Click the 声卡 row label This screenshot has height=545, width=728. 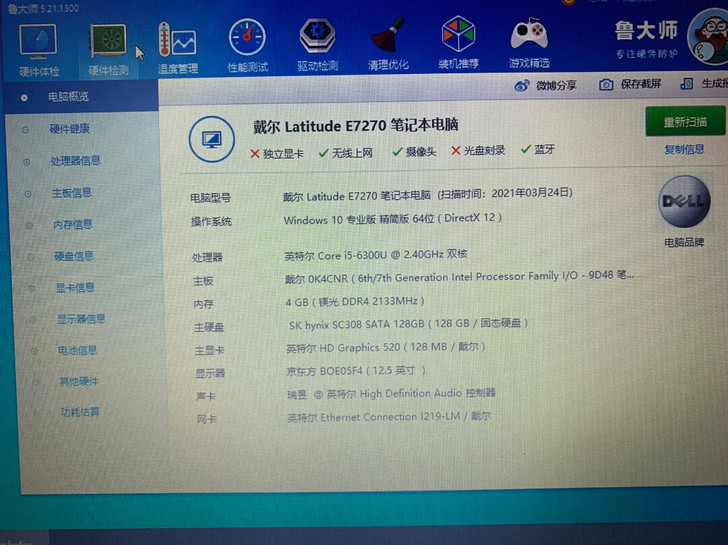[x=206, y=397]
